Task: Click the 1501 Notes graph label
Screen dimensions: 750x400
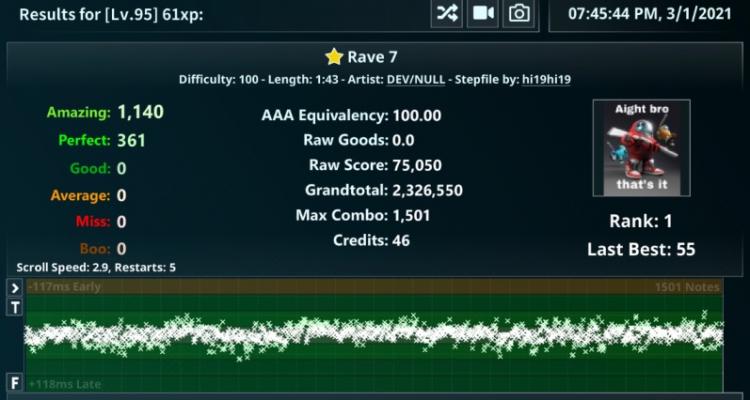Action: click(687, 287)
